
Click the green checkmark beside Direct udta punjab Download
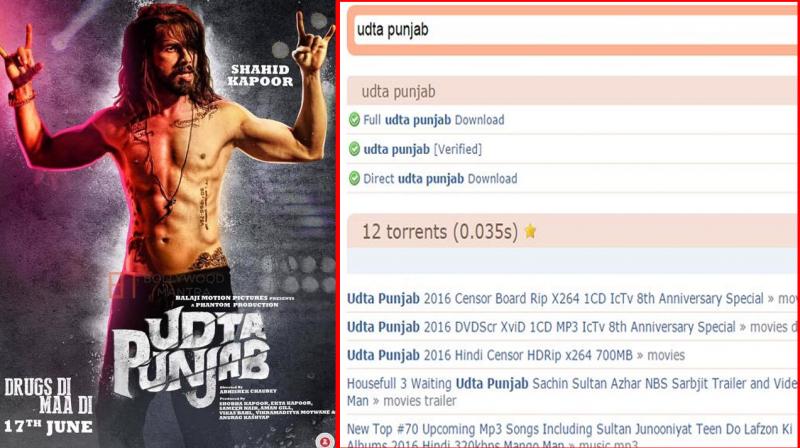pyautogui.click(x=354, y=179)
